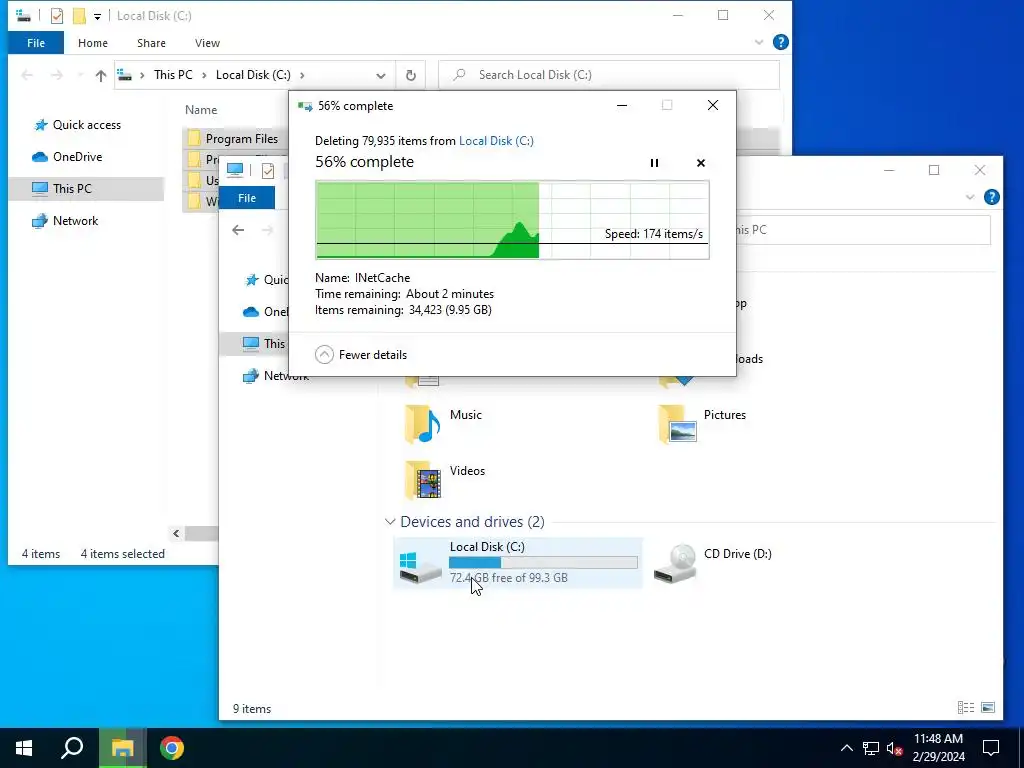Show hidden system tray icons

coord(846,748)
